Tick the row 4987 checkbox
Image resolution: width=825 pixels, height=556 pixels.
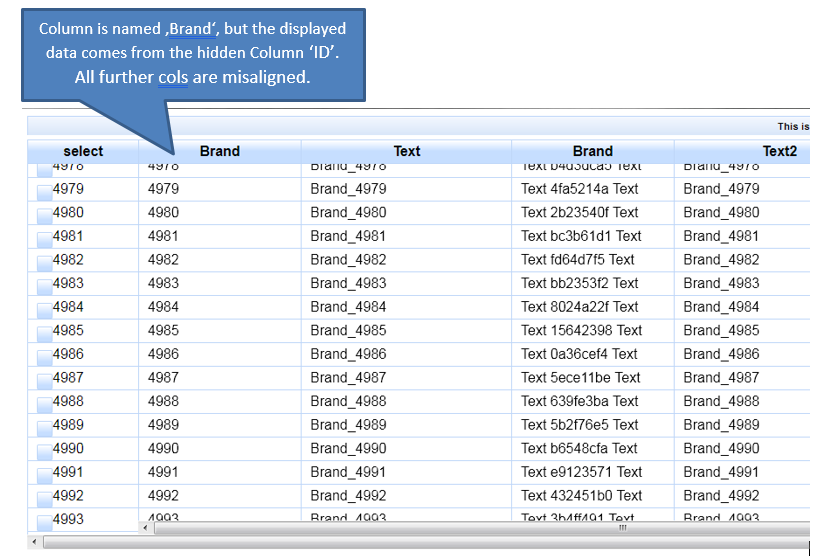(x=45, y=382)
